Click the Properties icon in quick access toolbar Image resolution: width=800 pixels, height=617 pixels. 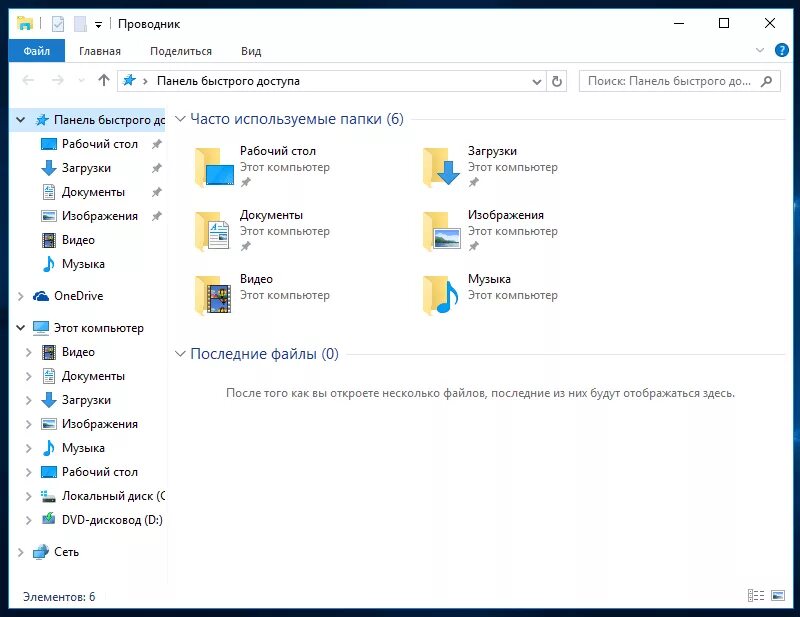click(58, 23)
